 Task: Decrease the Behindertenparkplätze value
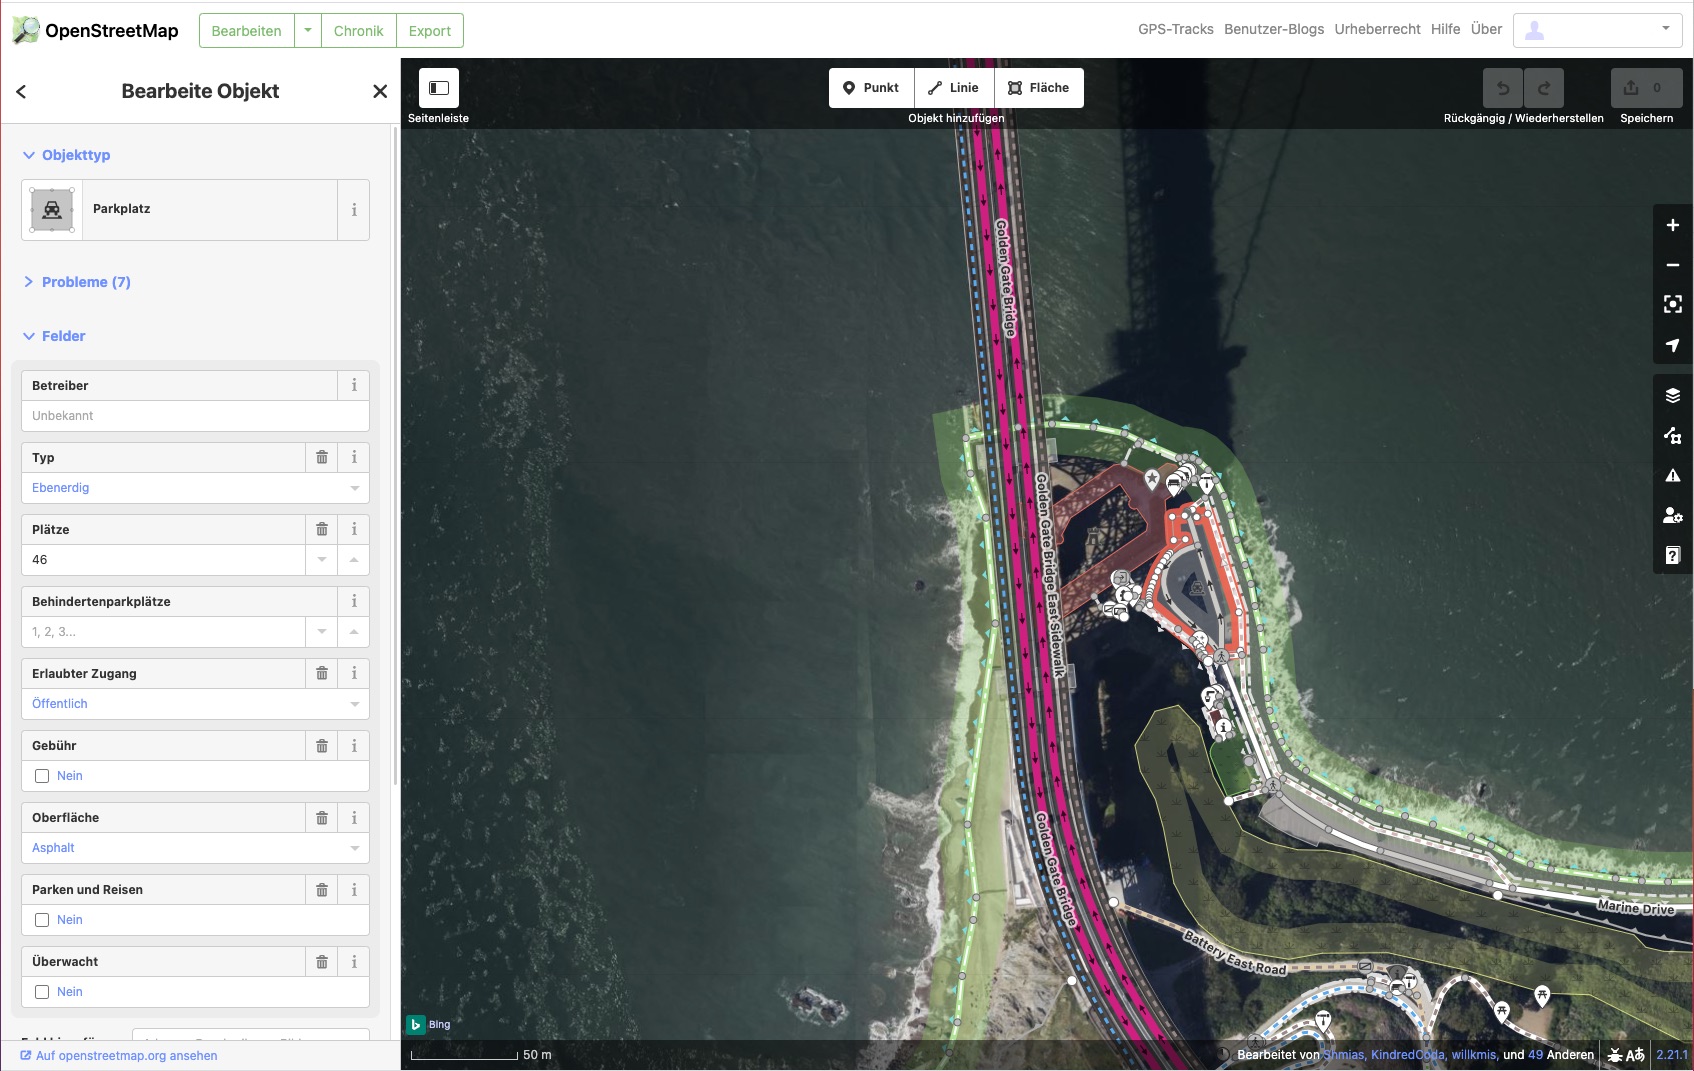(322, 632)
